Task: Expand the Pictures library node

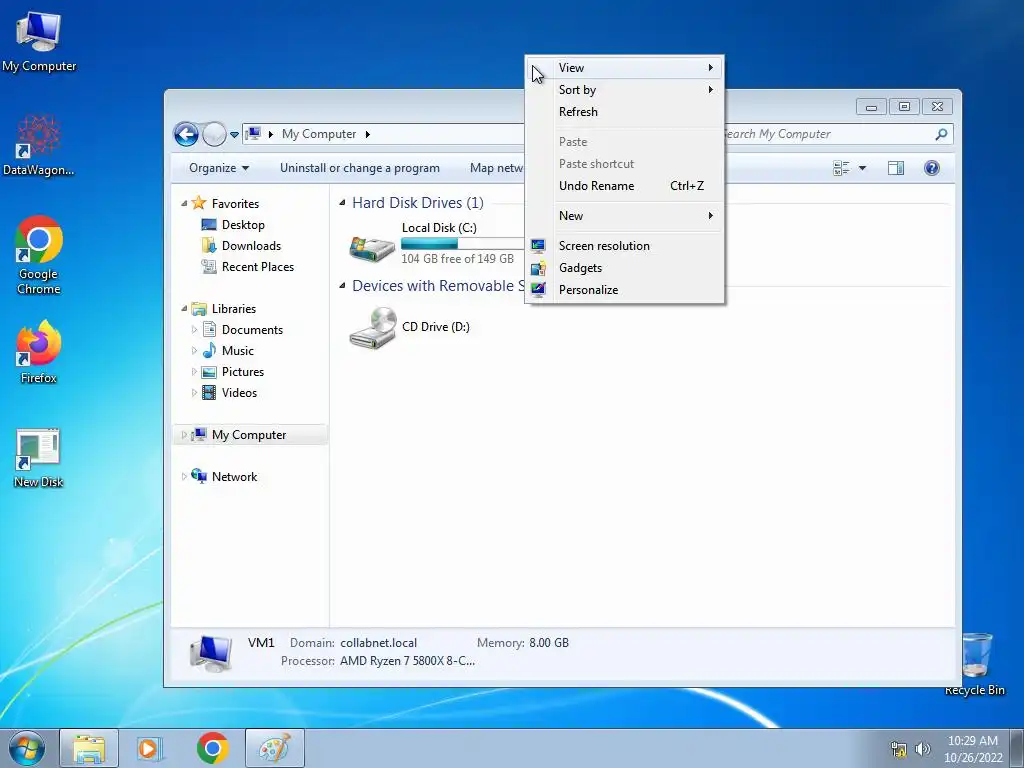Action: coord(194,372)
